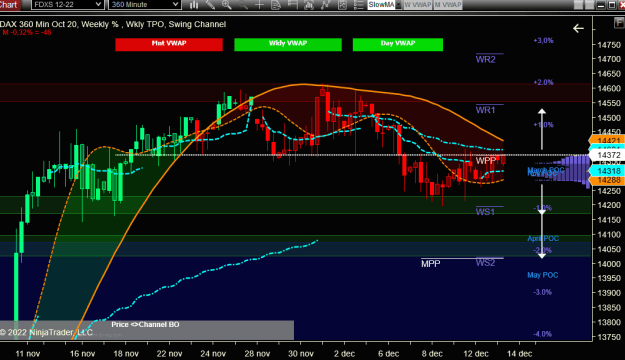
Task: Click the 14000 price axis label
Action: coord(609,264)
